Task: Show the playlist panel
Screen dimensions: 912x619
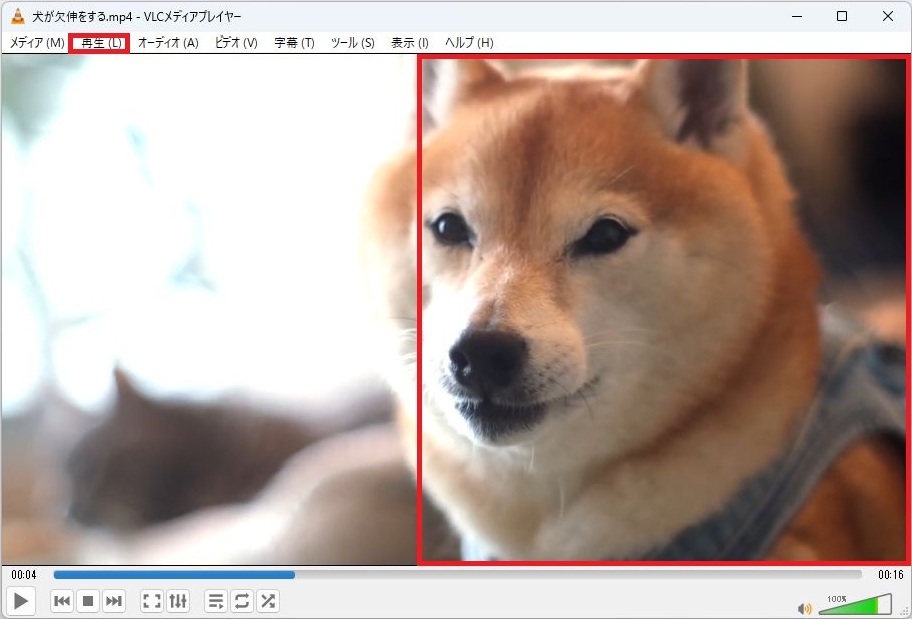Action: [x=216, y=601]
